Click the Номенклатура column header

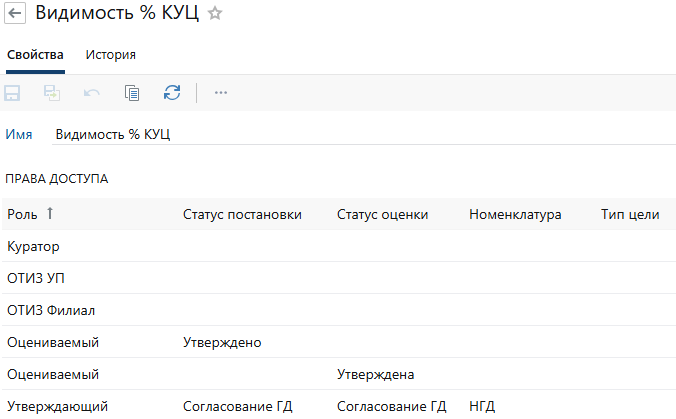[x=515, y=214]
